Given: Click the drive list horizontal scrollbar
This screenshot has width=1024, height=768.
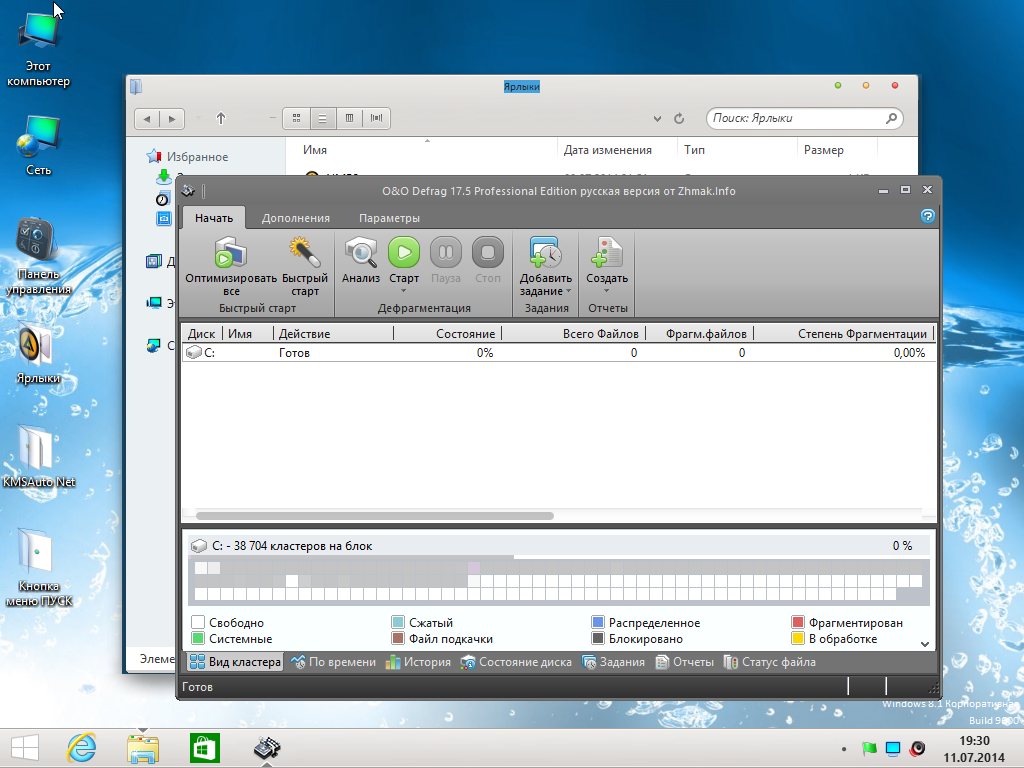Looking at the screenshot, I should (375, 516).
